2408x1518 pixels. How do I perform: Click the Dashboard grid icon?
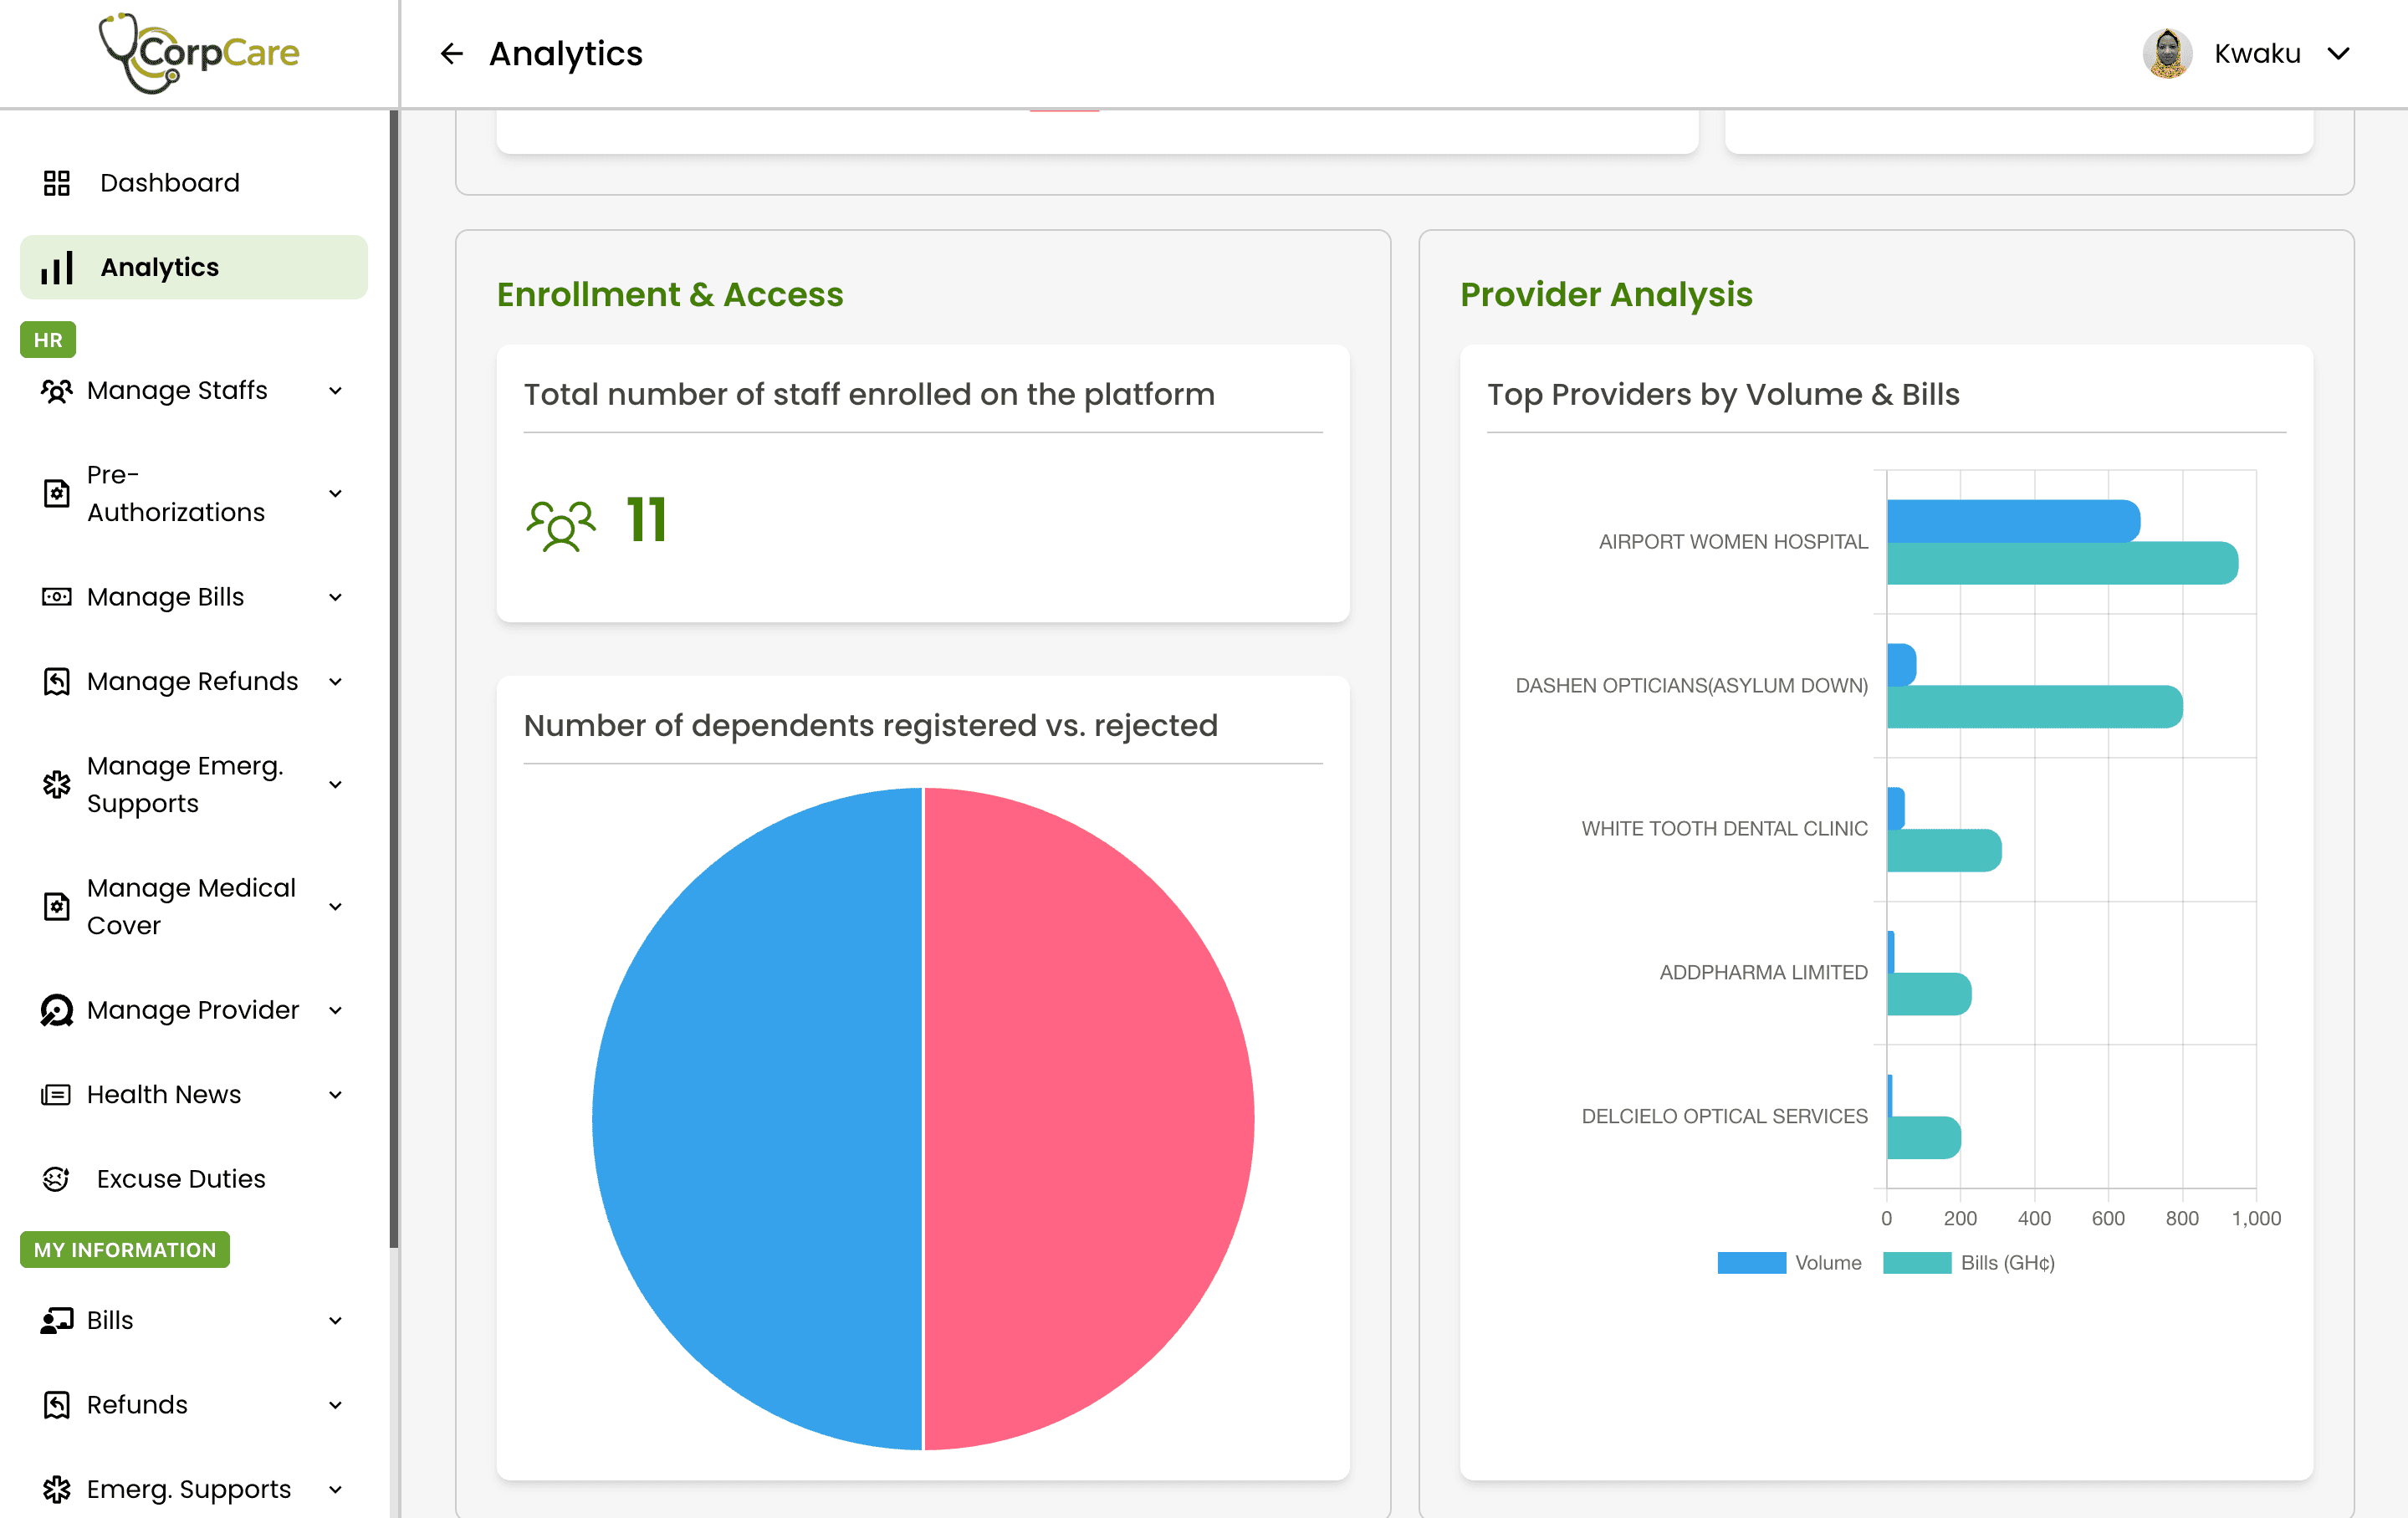[56, 183]
